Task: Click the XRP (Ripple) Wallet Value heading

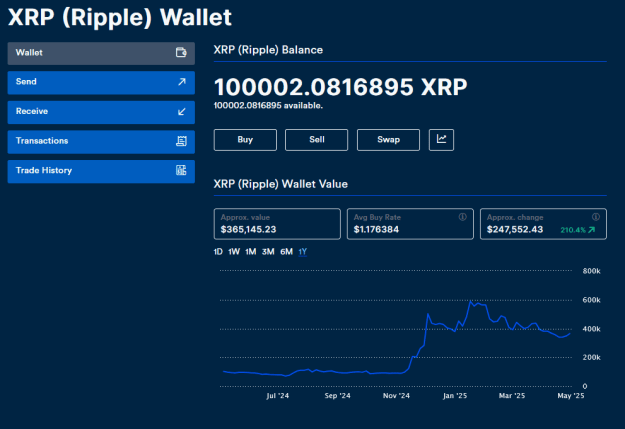Action: 281,184
